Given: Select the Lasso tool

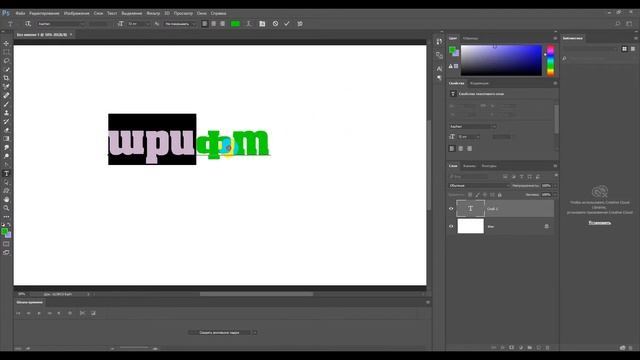Looking at the screenshot, I should (x=6, y=60).
